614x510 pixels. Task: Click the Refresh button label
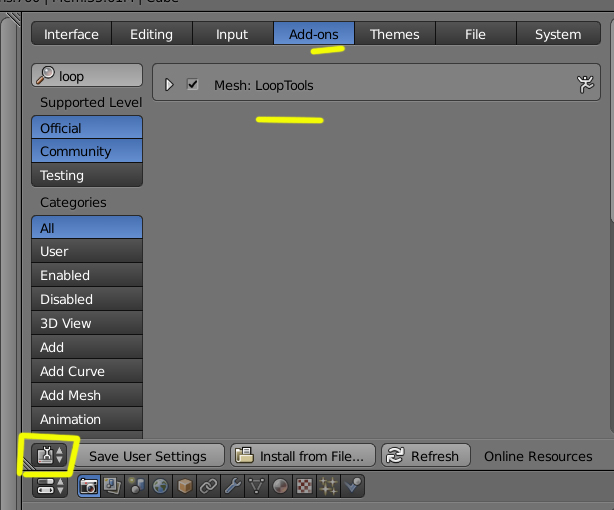click(435, 456)
